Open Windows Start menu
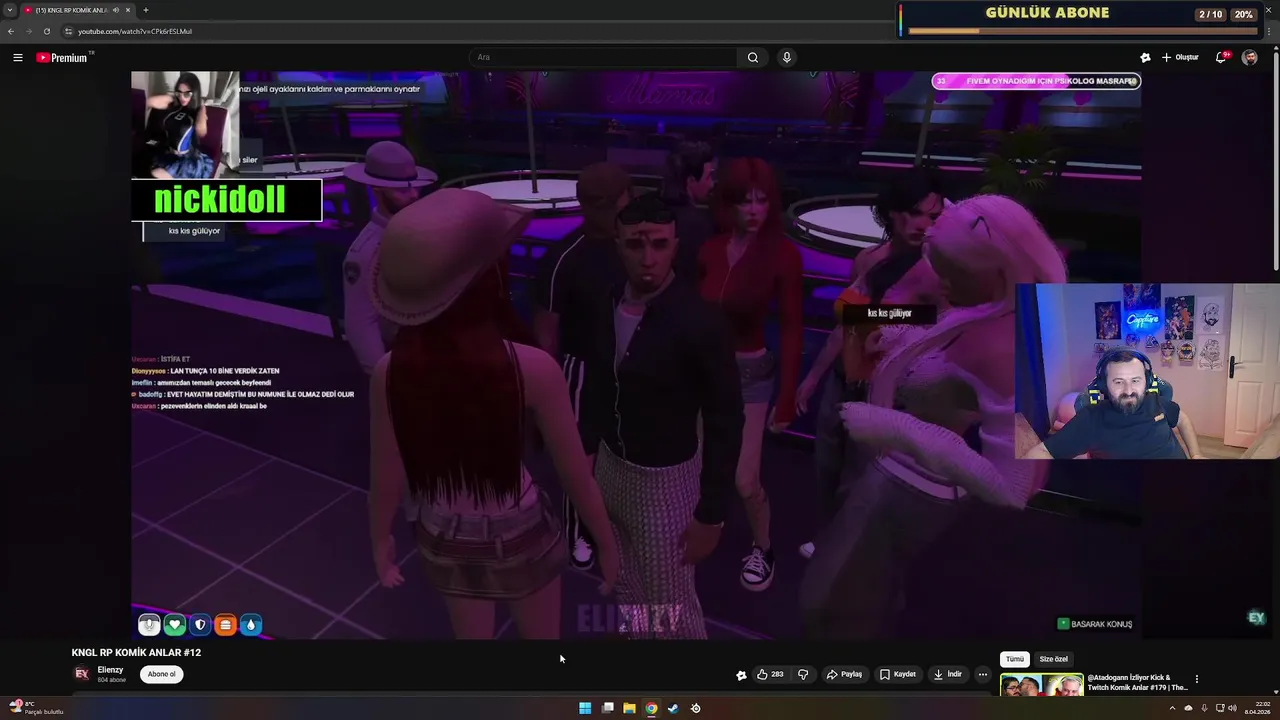 click(x=585, y=708)
